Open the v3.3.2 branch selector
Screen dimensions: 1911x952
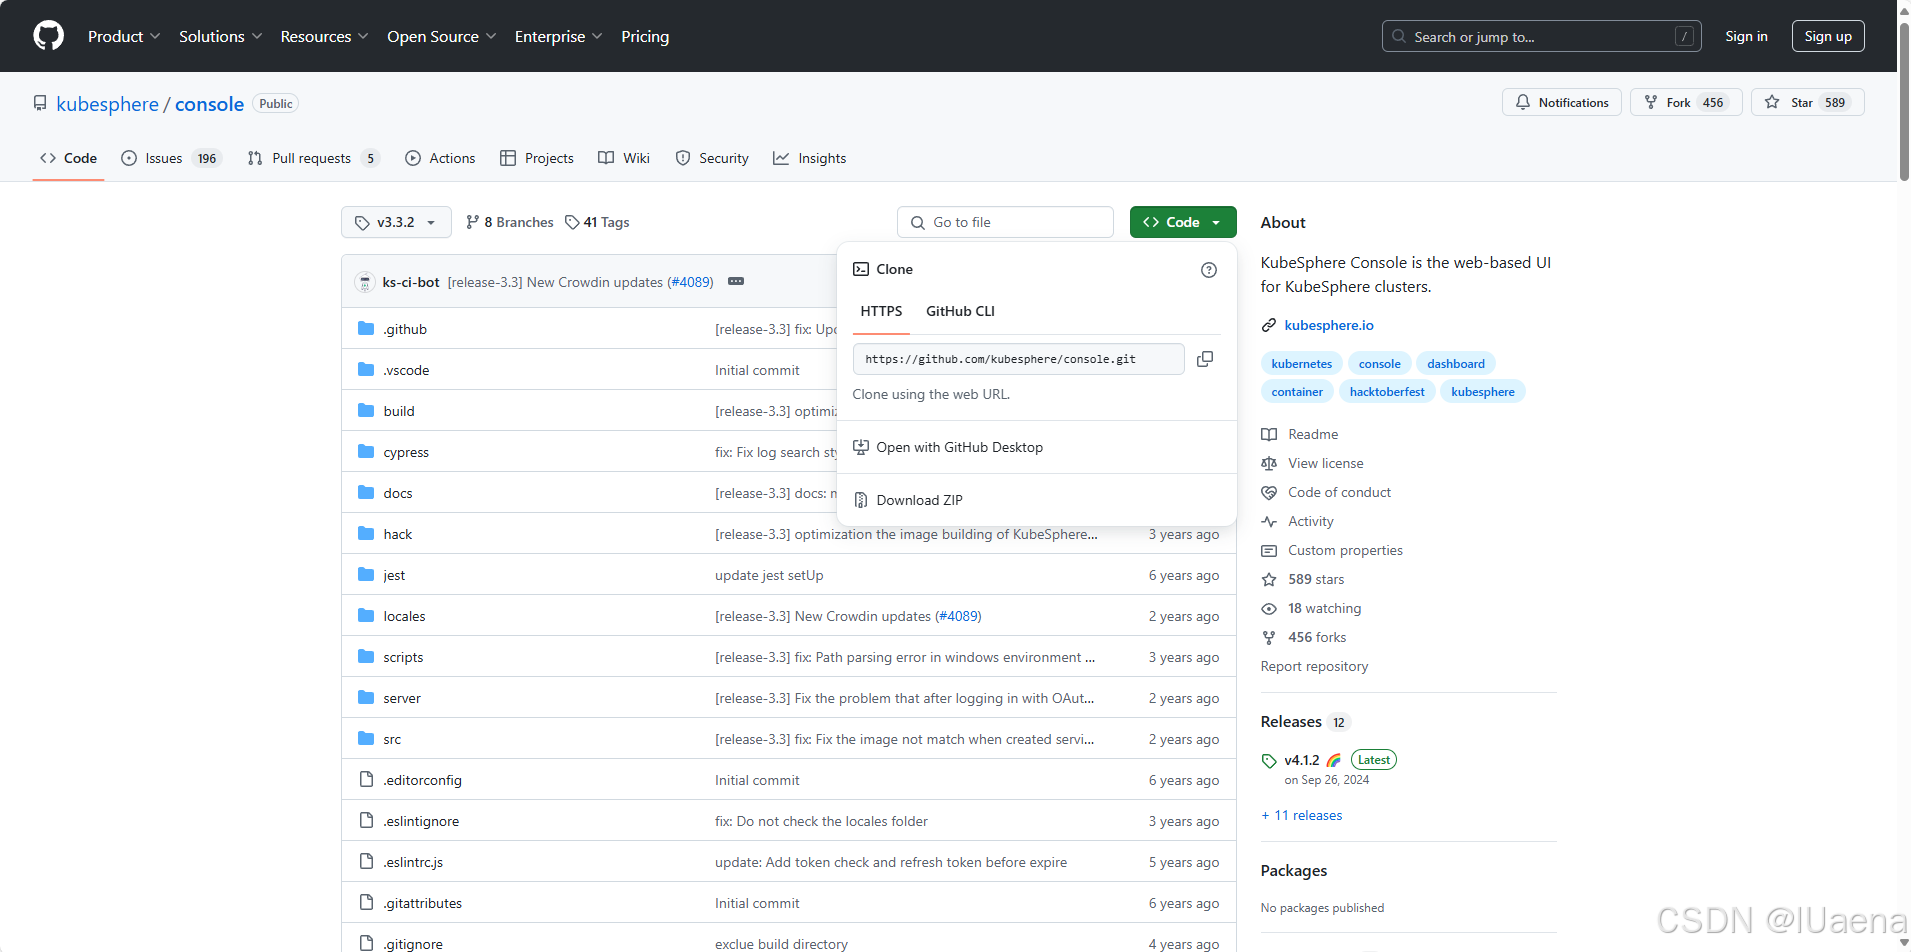point(396,222)
